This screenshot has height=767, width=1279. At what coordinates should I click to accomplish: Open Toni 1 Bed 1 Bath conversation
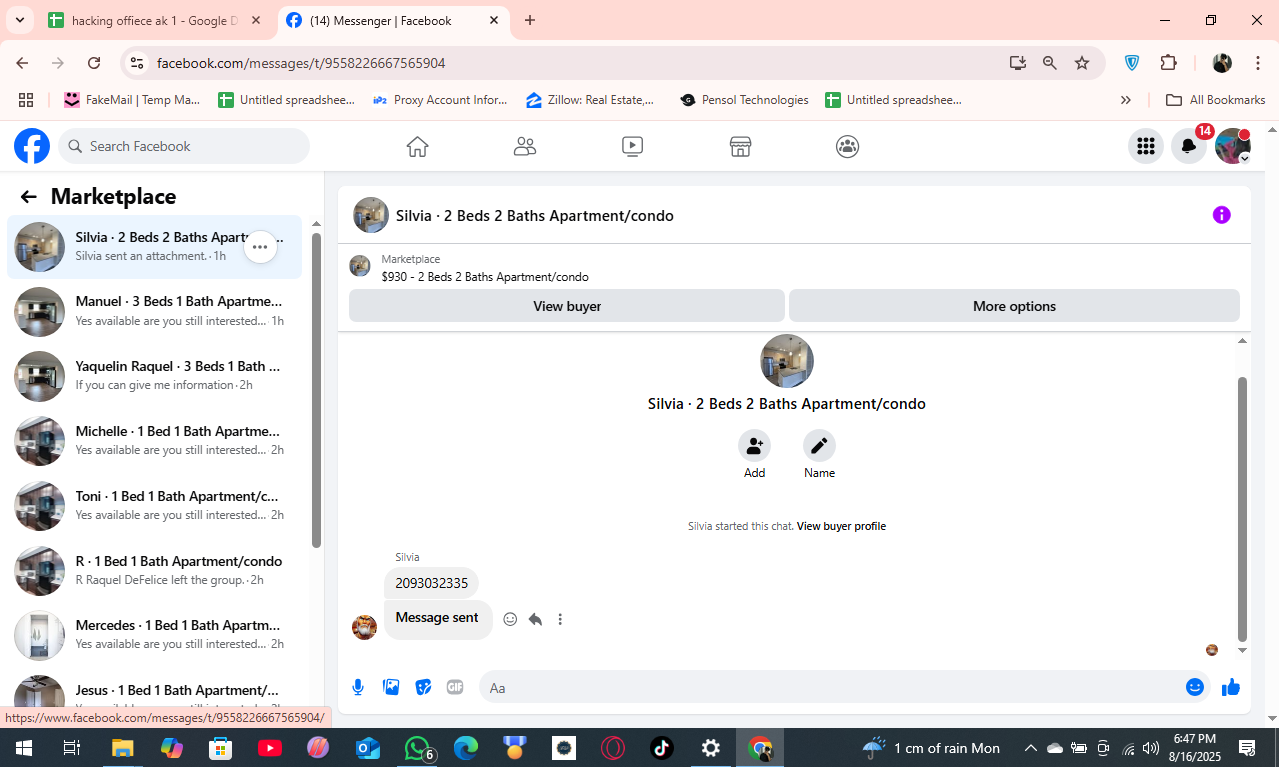point(155,506)
